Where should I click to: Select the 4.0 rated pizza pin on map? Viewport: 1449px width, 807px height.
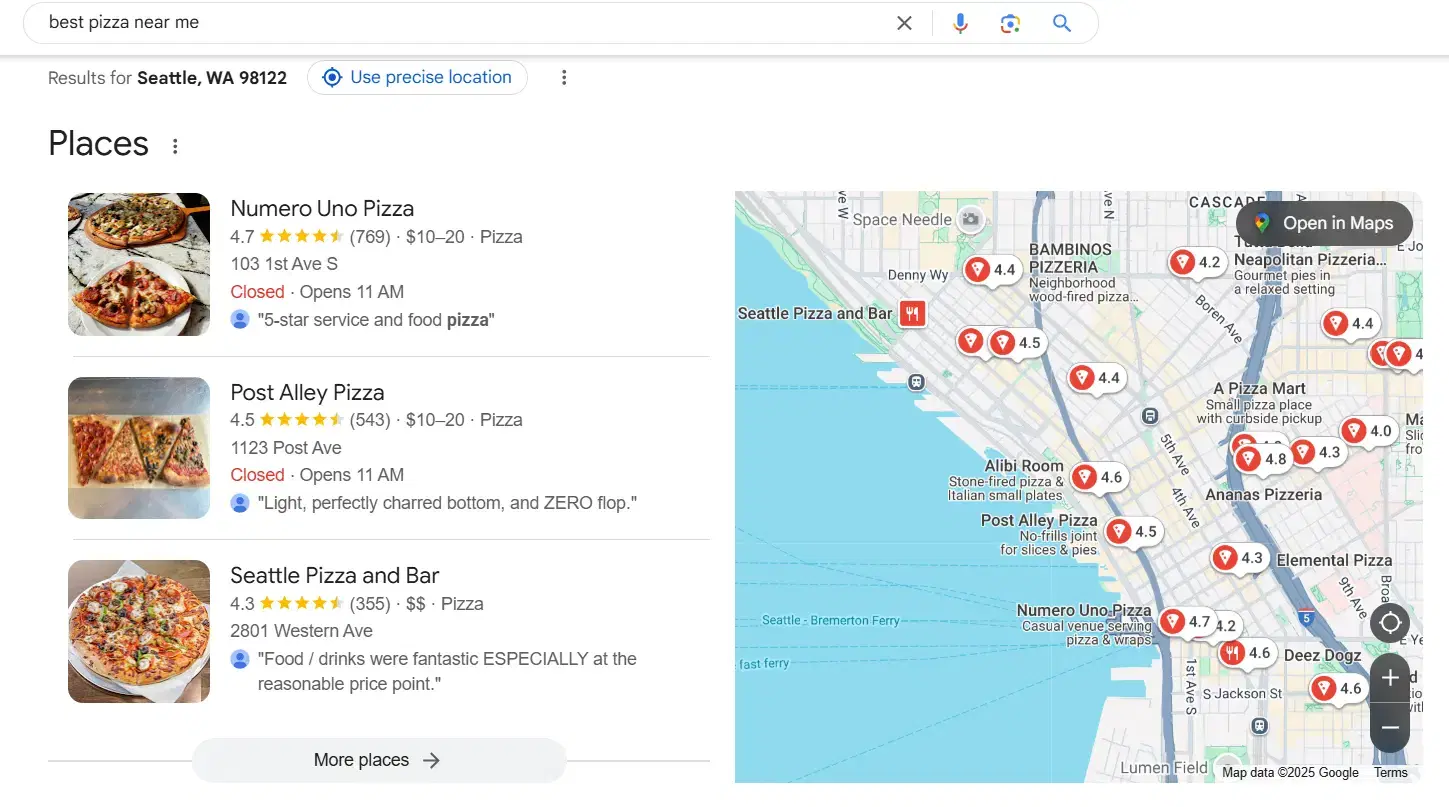click(x=1367, y=431)
